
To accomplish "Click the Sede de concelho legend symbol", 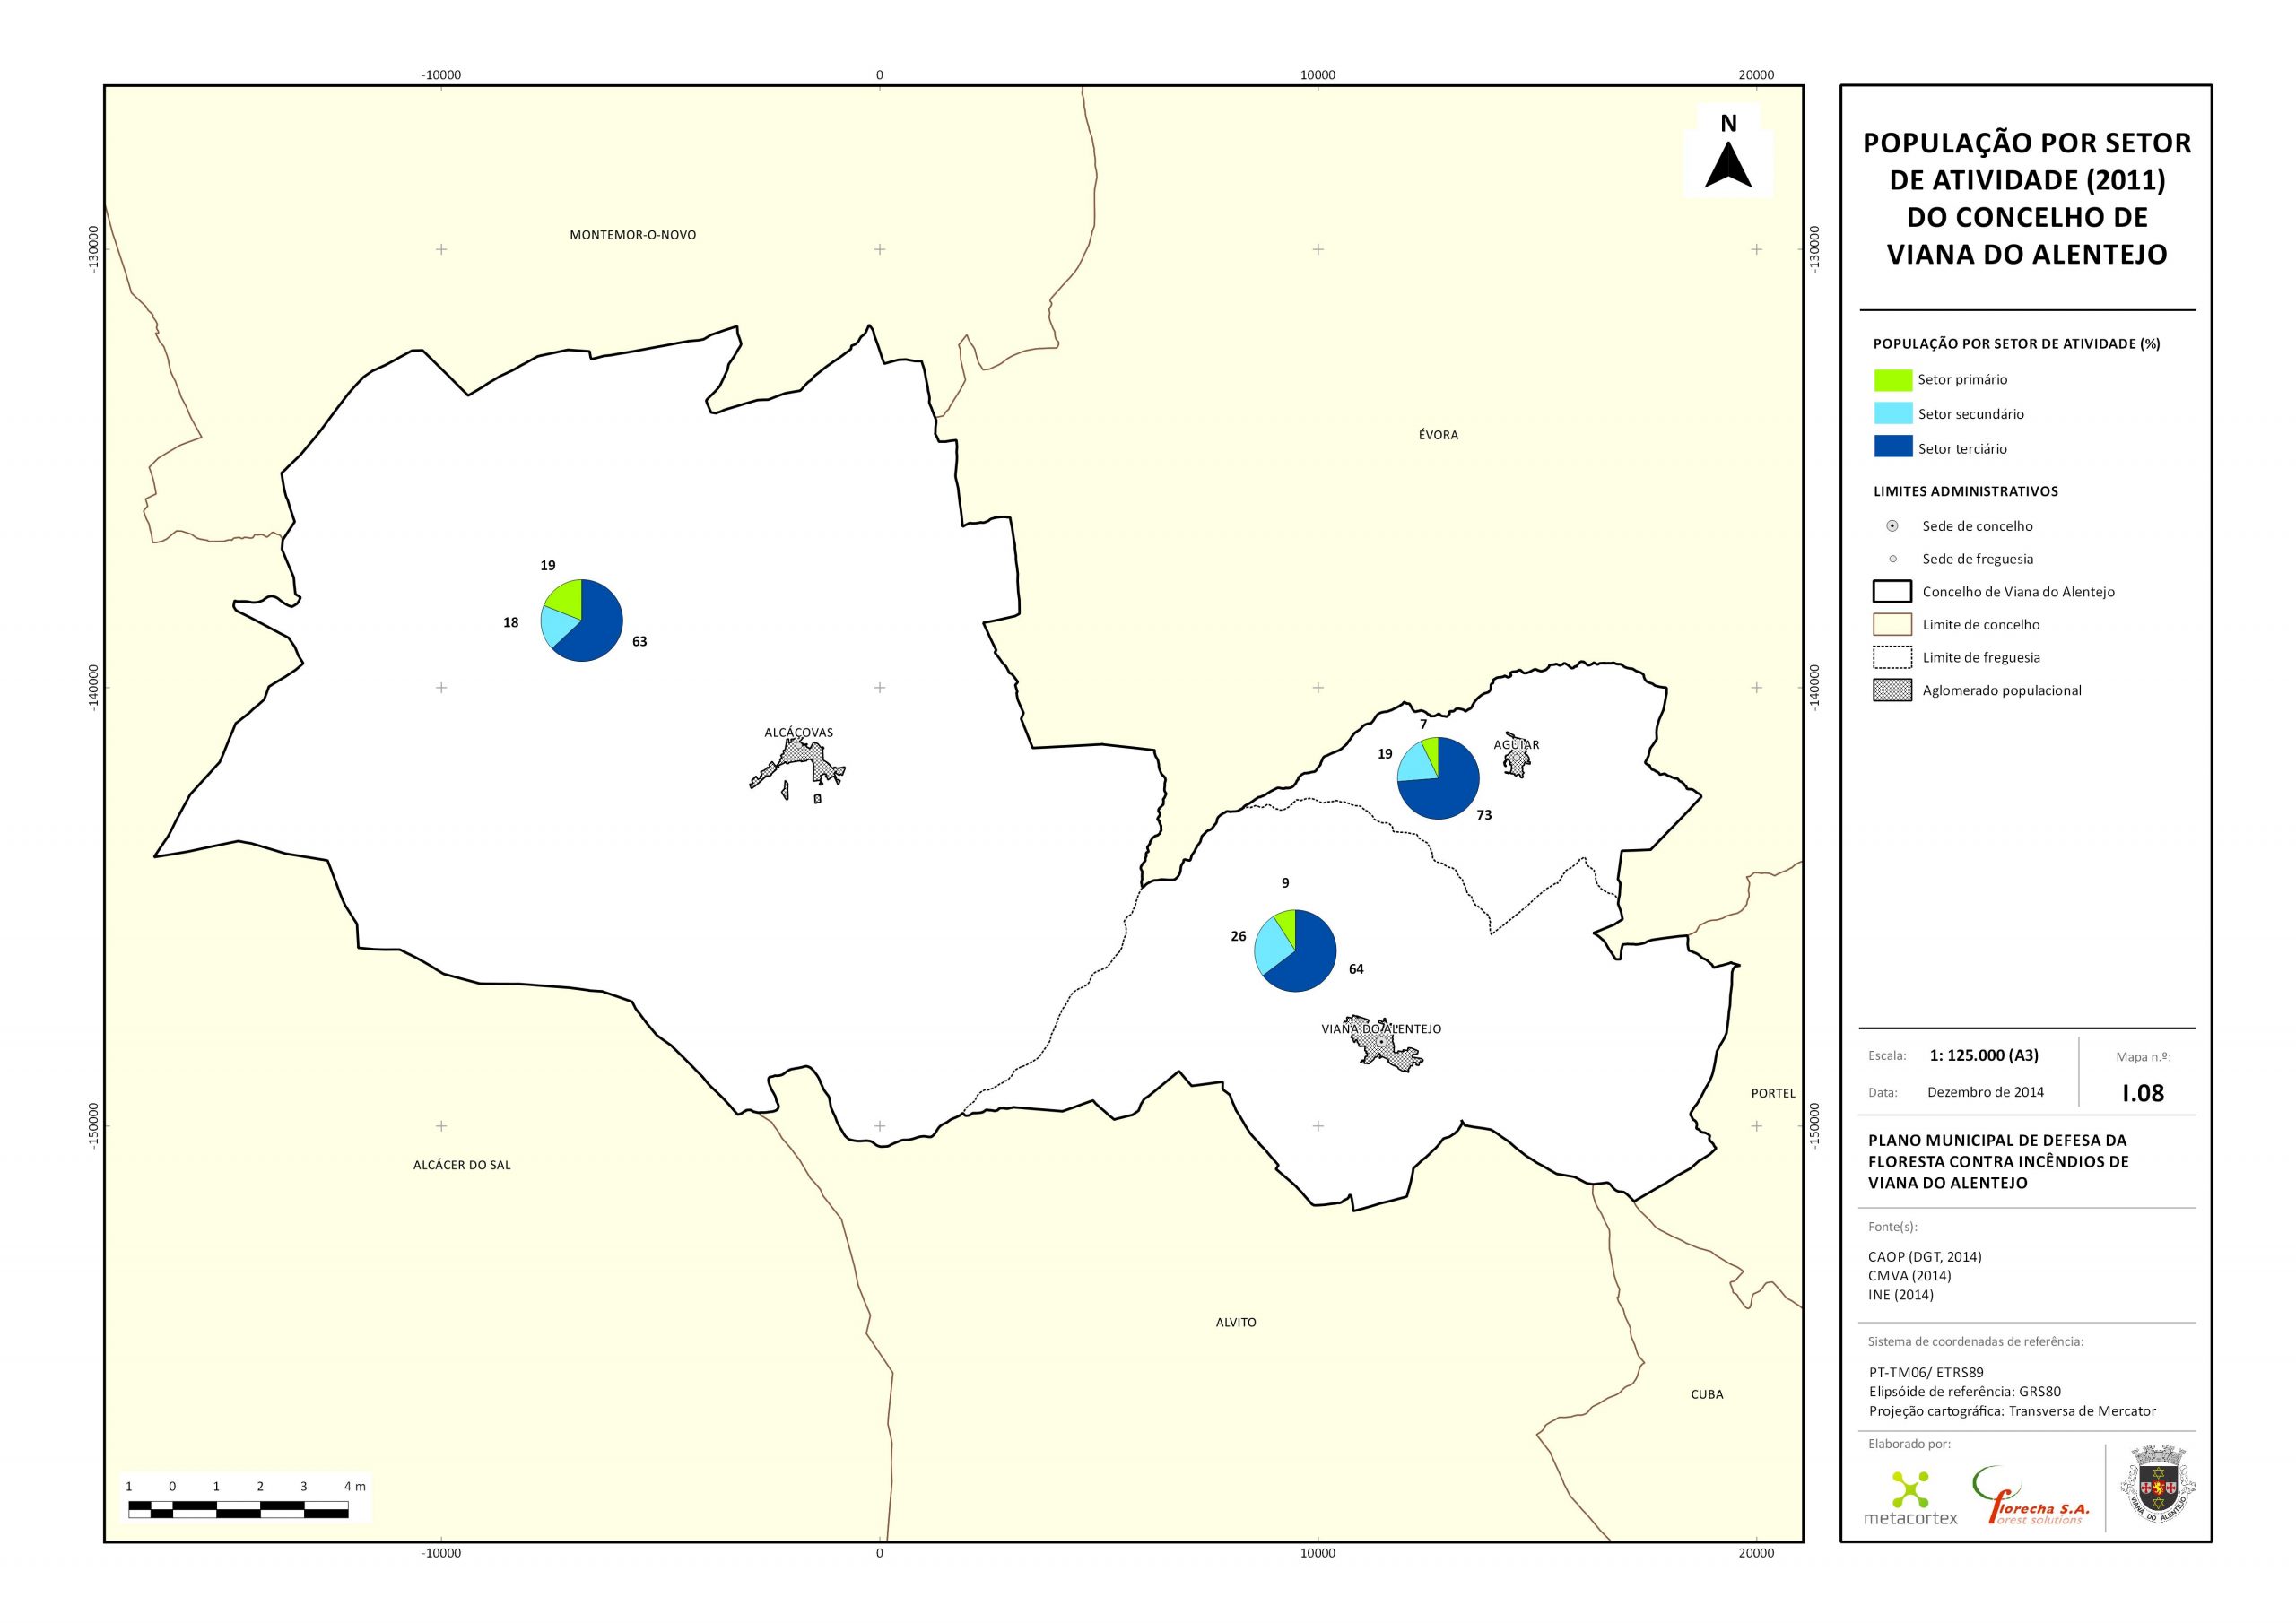I will coord(1892,526).
